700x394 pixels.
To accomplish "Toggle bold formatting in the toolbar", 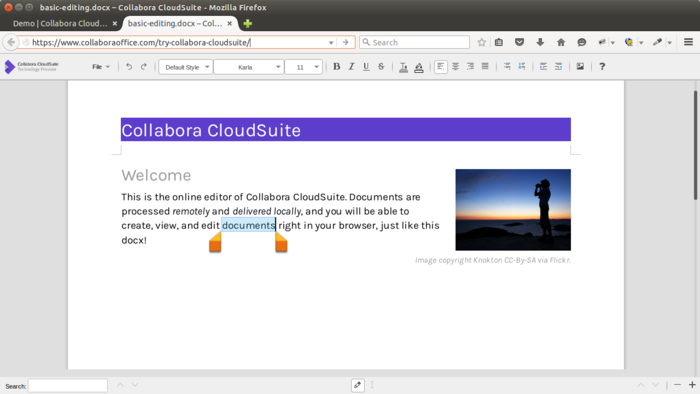I will click(337, 66).
